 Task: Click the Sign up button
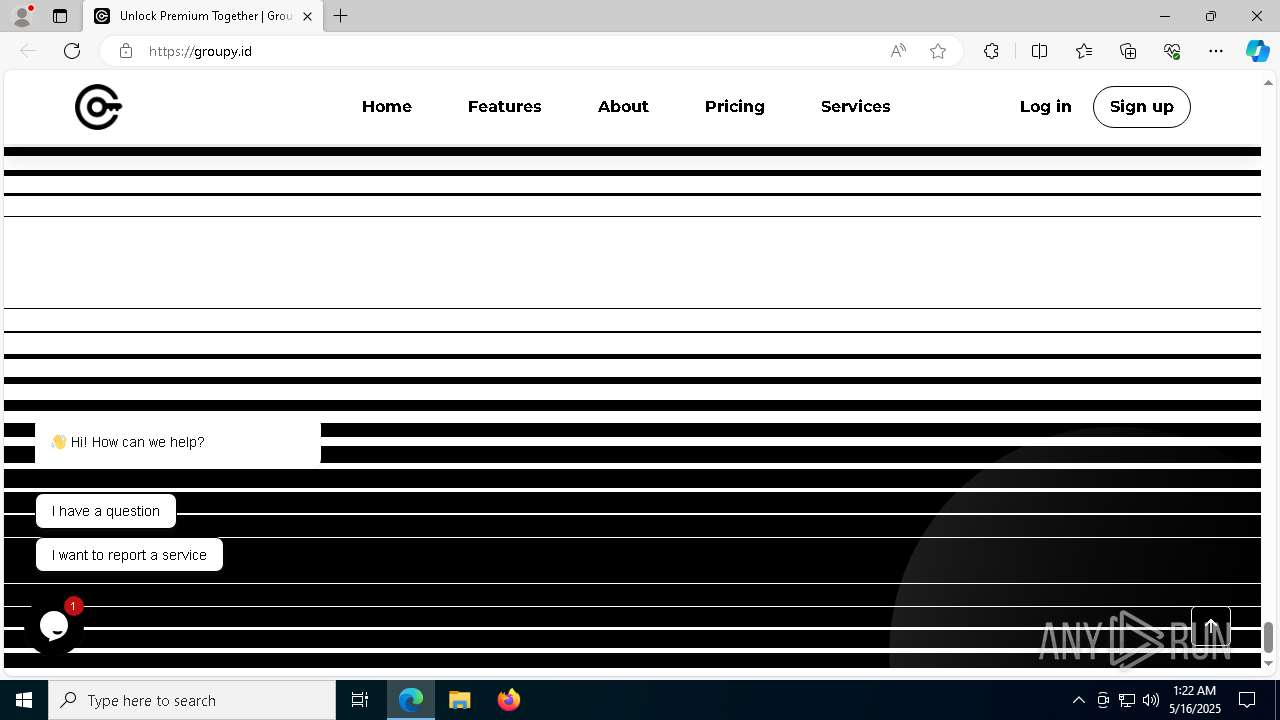click(x=1141, y=107)
